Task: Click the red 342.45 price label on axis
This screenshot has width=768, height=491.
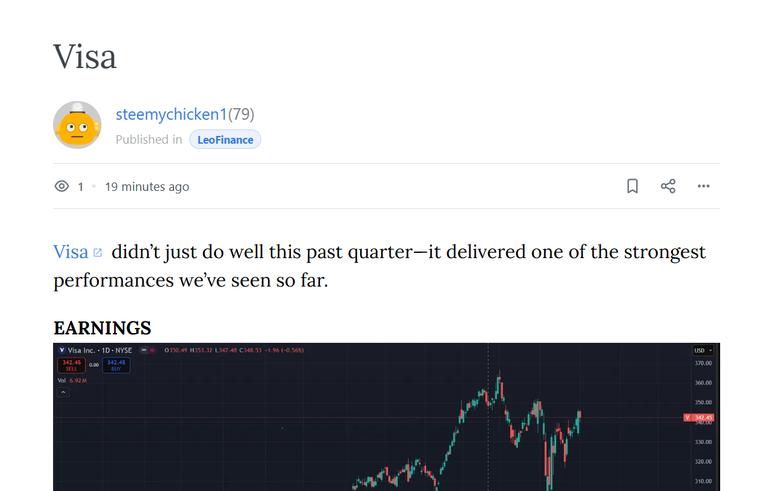Action: pos(699,417)
